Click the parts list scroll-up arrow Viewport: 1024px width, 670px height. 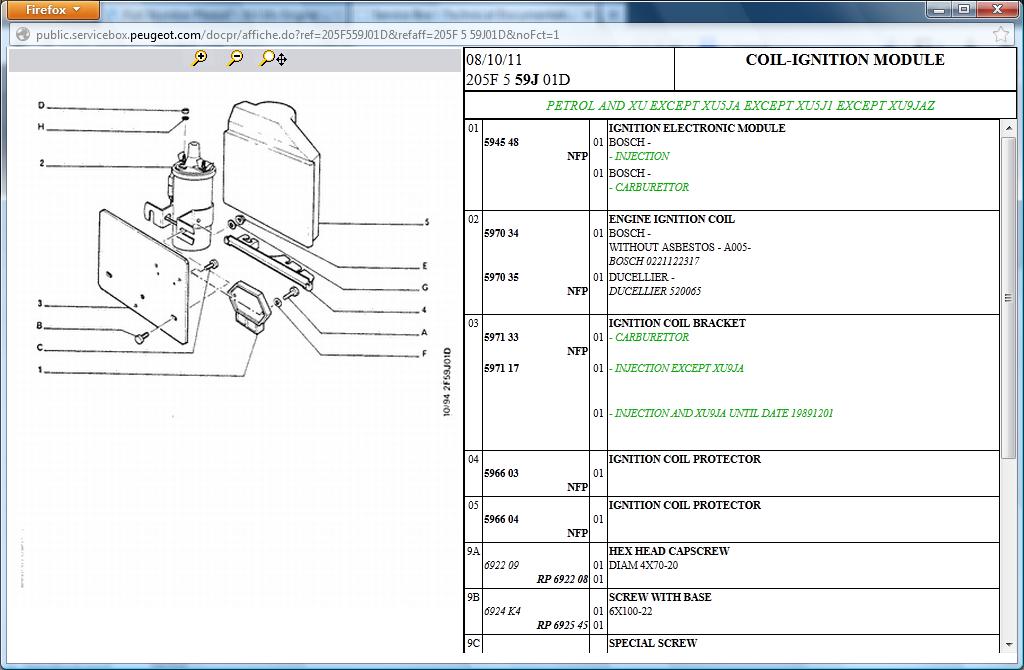(x=1009, y=128)
